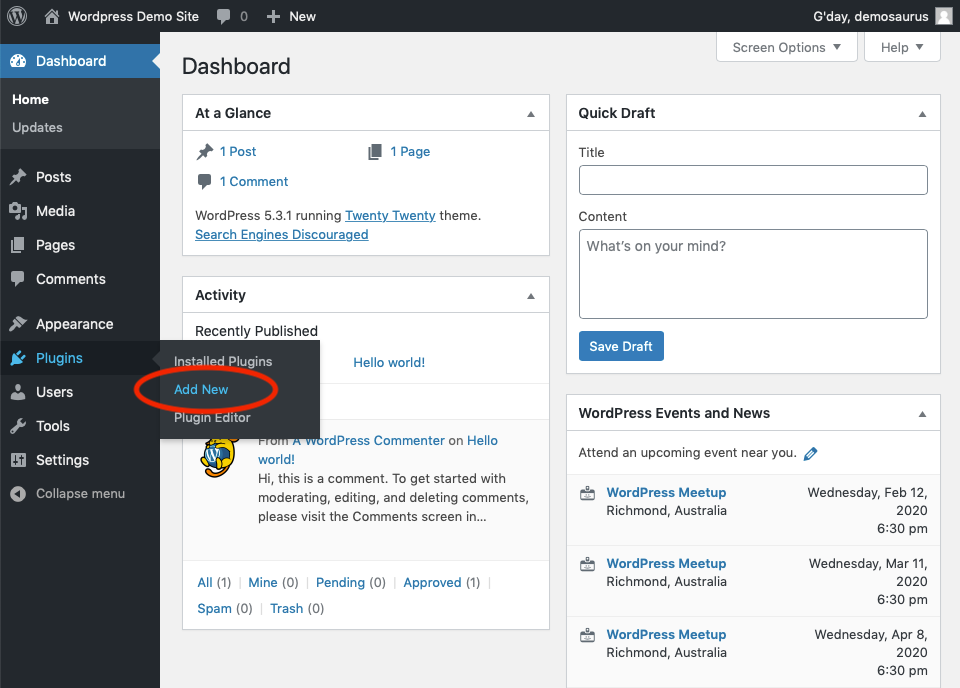Collapse the WordPress Events and News panel

pos(922,414)
